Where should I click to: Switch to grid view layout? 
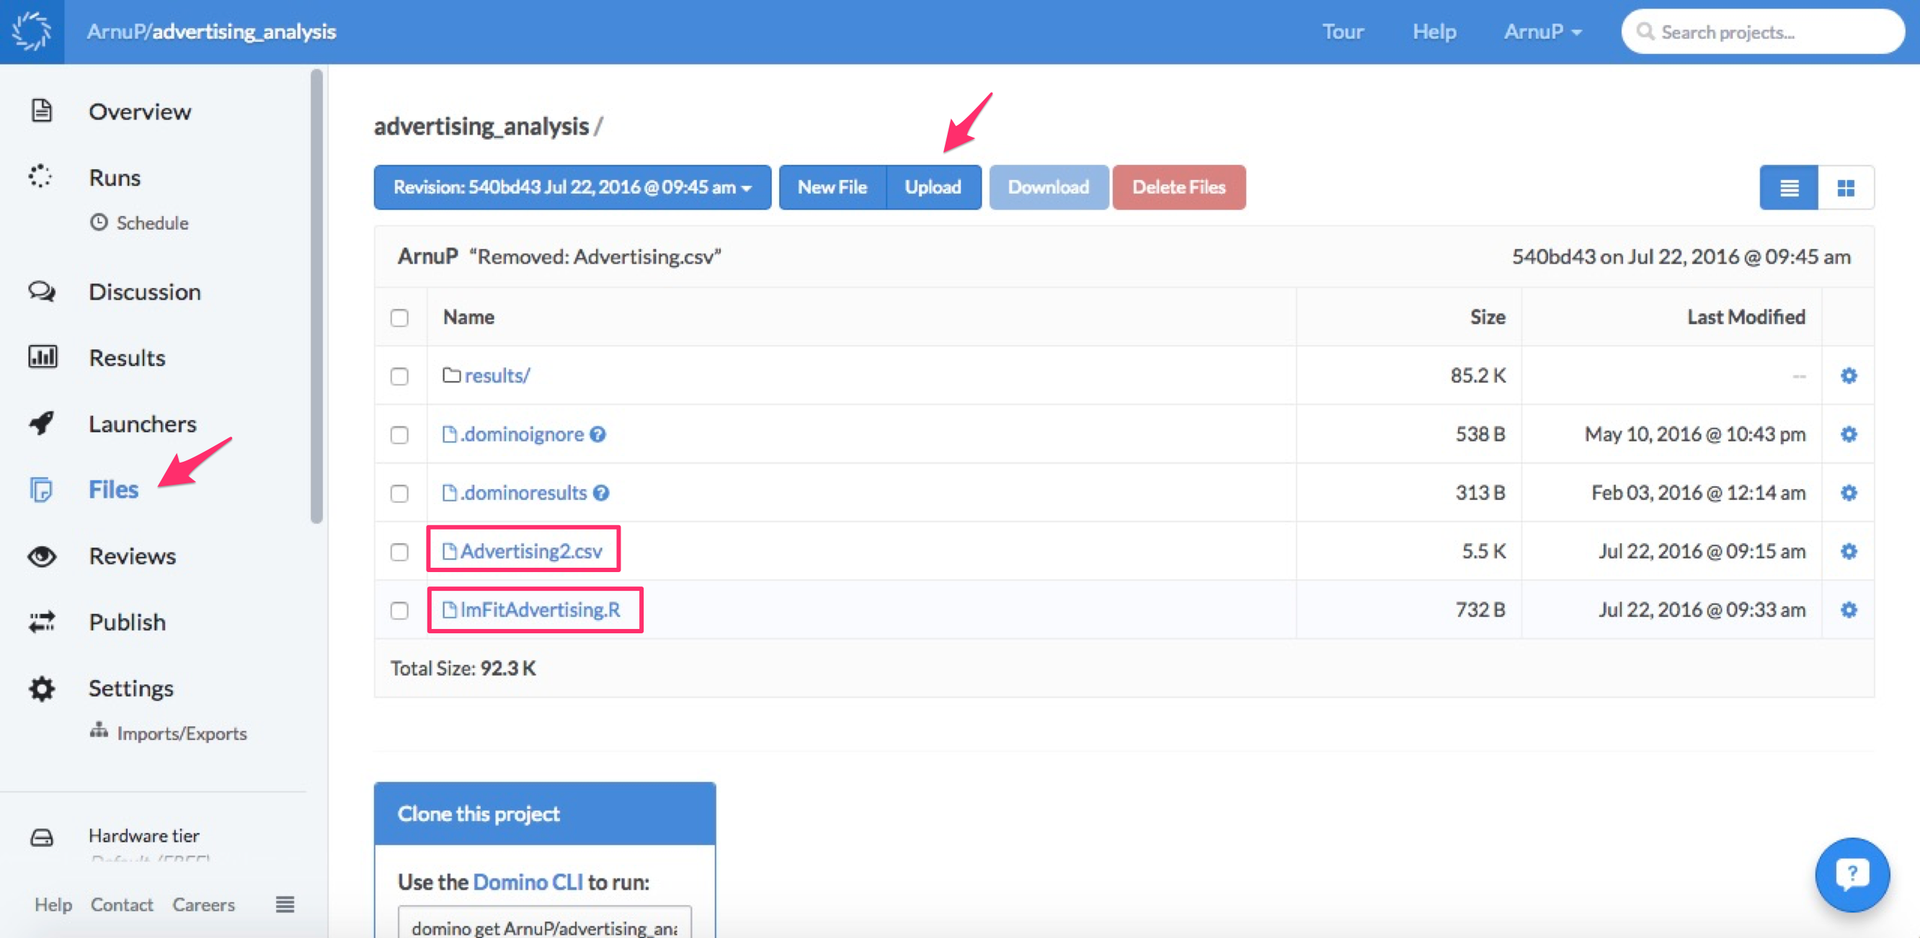coord(1846,187)
